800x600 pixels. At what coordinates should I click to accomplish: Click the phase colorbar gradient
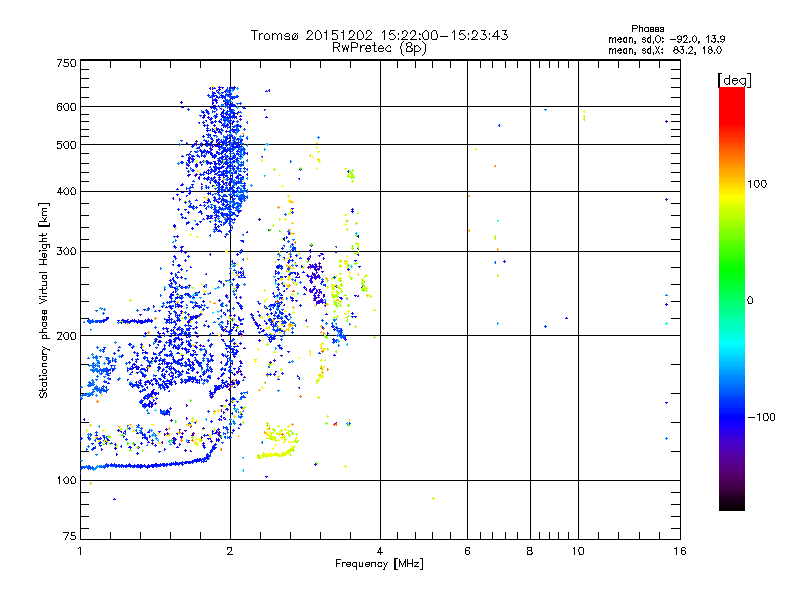[x=732, y=298]
